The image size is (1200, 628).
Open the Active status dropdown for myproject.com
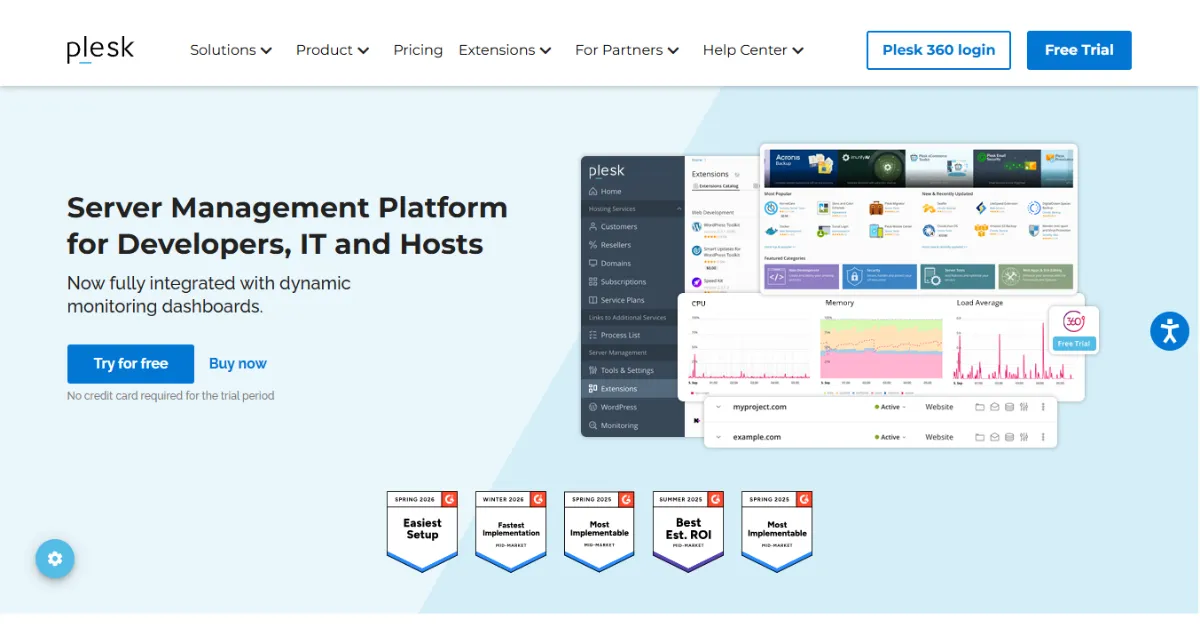click(x=890, y=407)
